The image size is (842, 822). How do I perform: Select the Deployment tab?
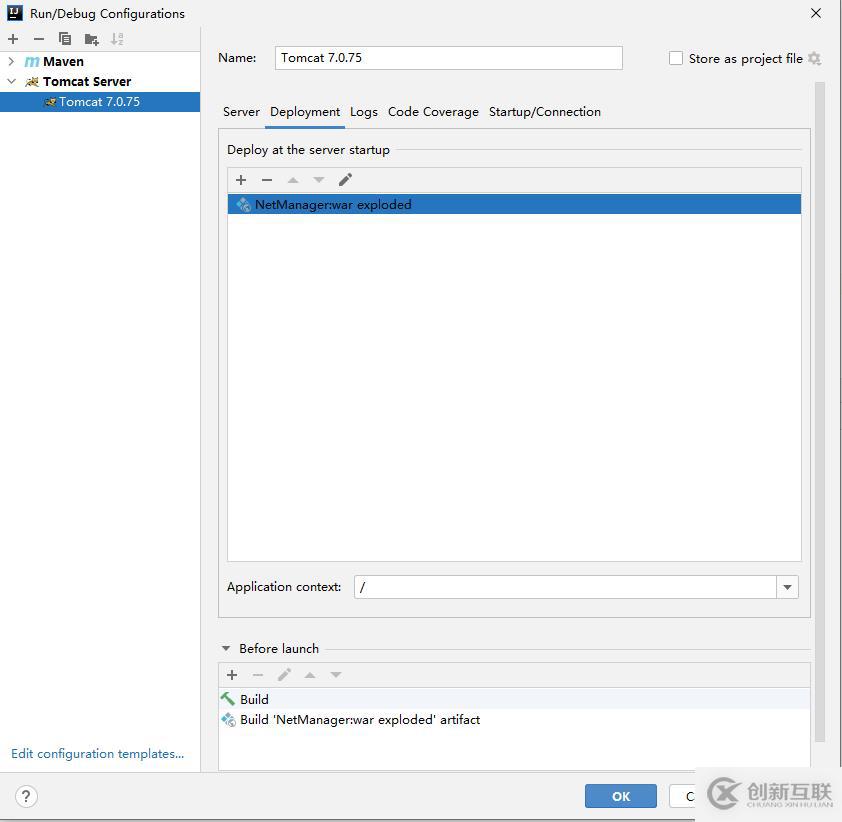click(305, 112)
